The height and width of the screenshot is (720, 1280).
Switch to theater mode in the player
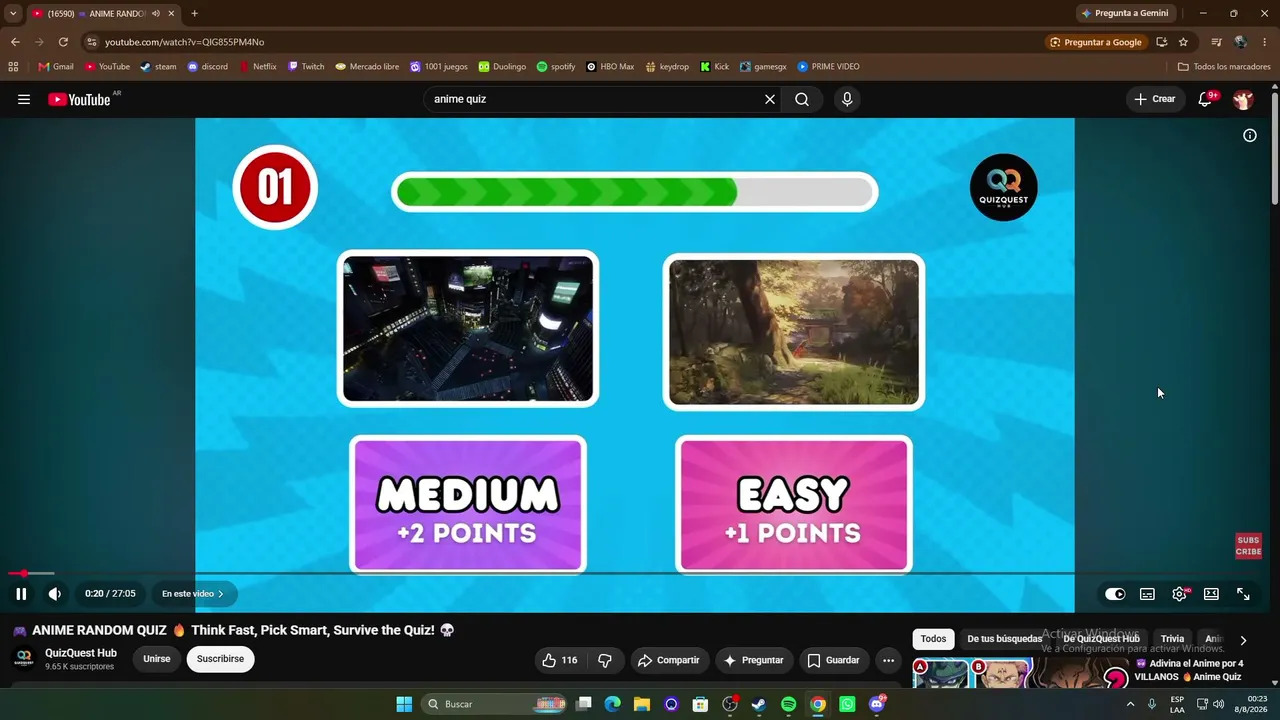[x=1211, y=594]
